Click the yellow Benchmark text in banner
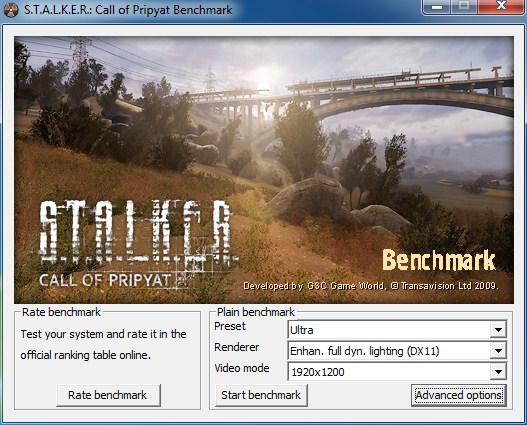 439,260
